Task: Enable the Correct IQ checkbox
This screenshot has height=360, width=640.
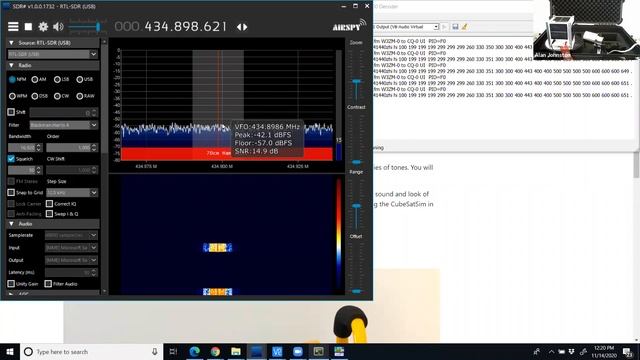Action: tap(49, 204)
